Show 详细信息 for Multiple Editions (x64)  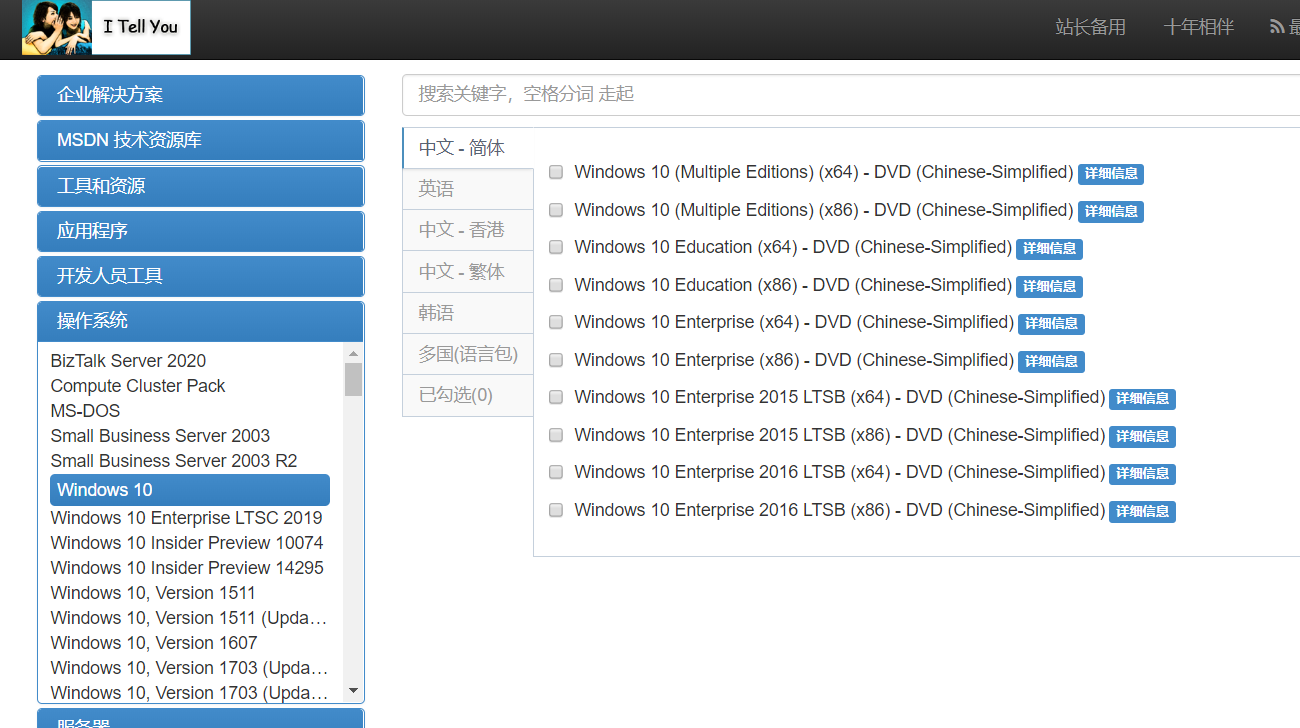tap(1111, 174)
